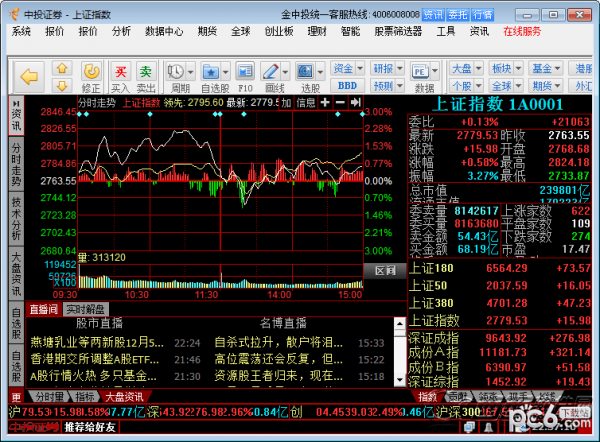Switch to the 直播间 tab
Image resolution: width=600 pixels, height=442 pixels.
click(44, 309)
